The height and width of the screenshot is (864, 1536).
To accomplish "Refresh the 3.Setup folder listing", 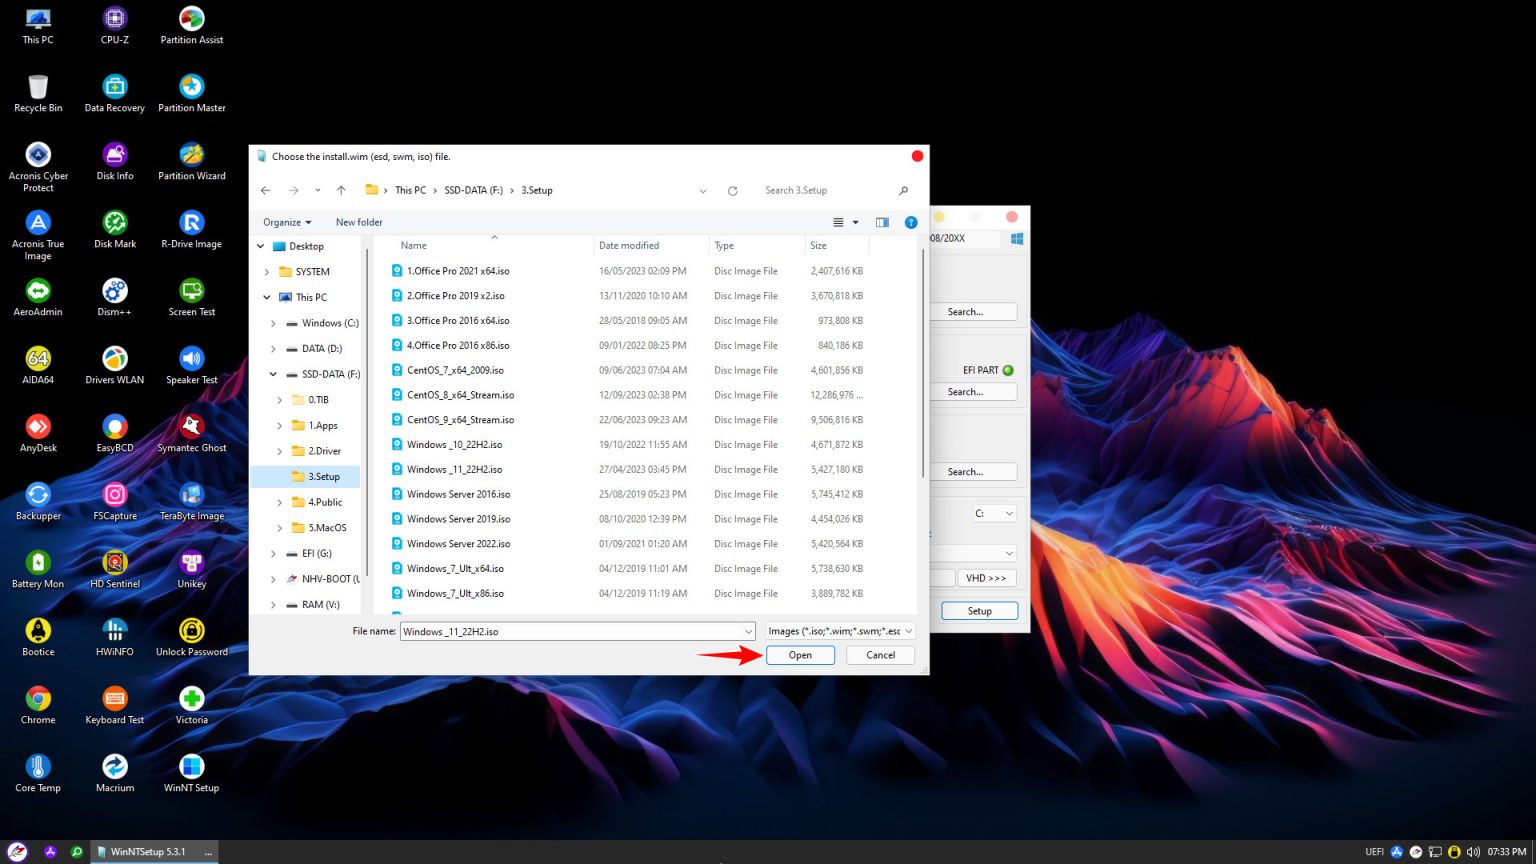I will [733, 190].
